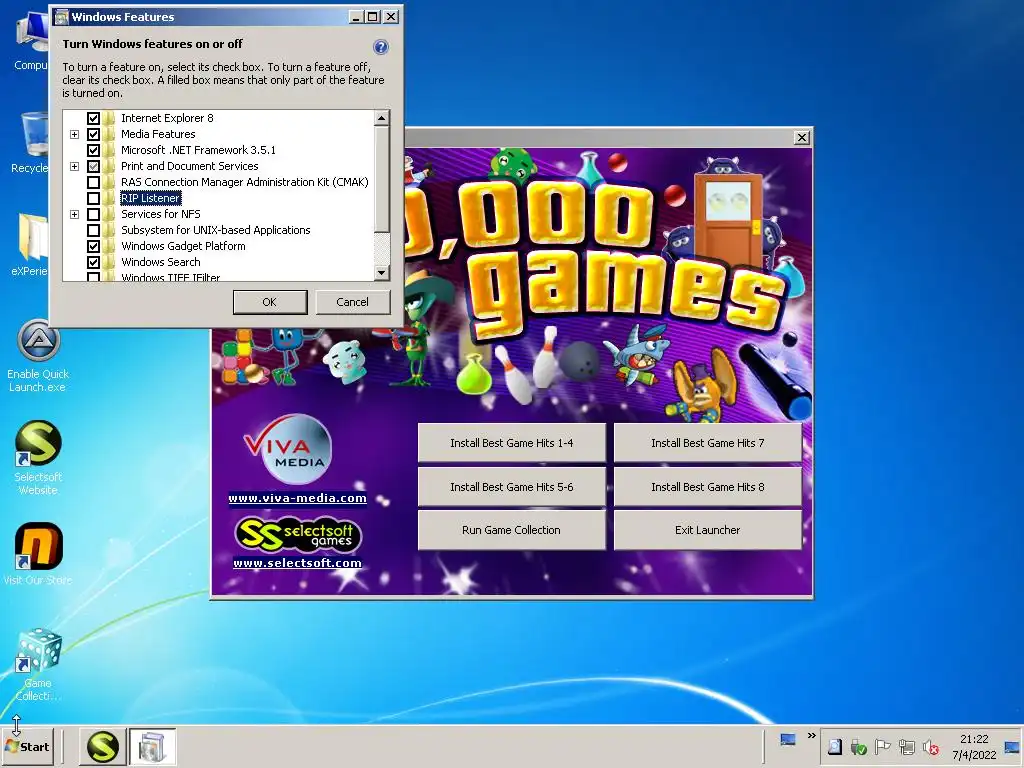Click the Viva Media logo
The width and height of the screenshot is (1024, 768).
(289, 449)
